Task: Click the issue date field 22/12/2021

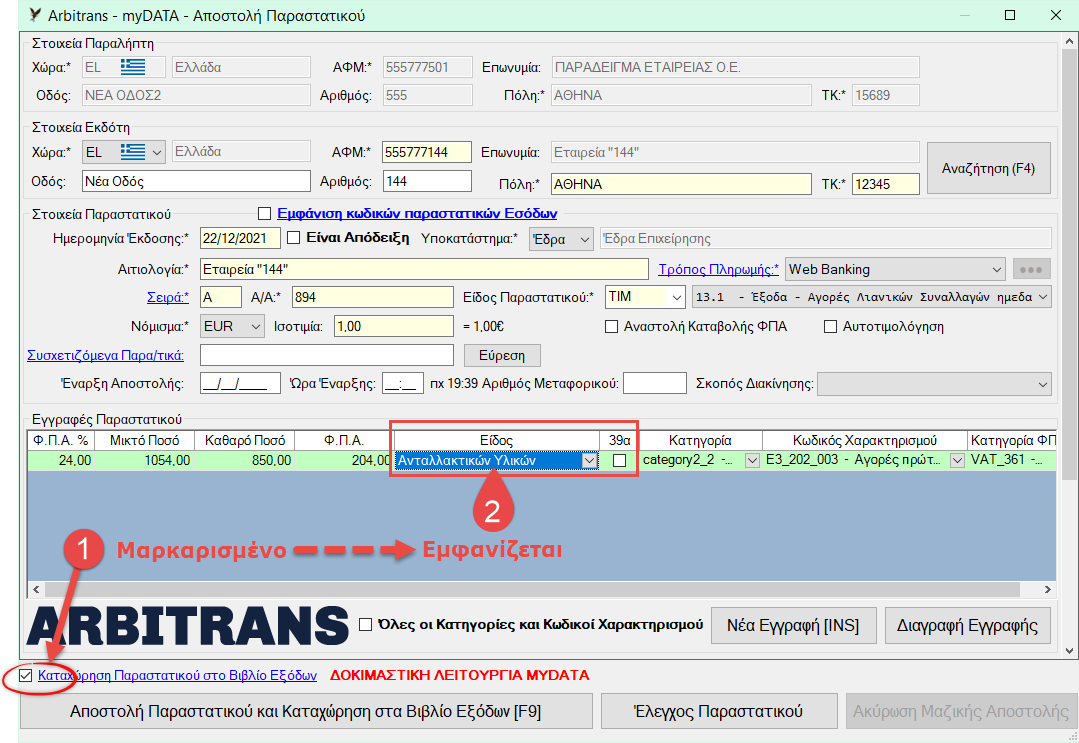Action: pyautogui.click(x=240, y=238)
